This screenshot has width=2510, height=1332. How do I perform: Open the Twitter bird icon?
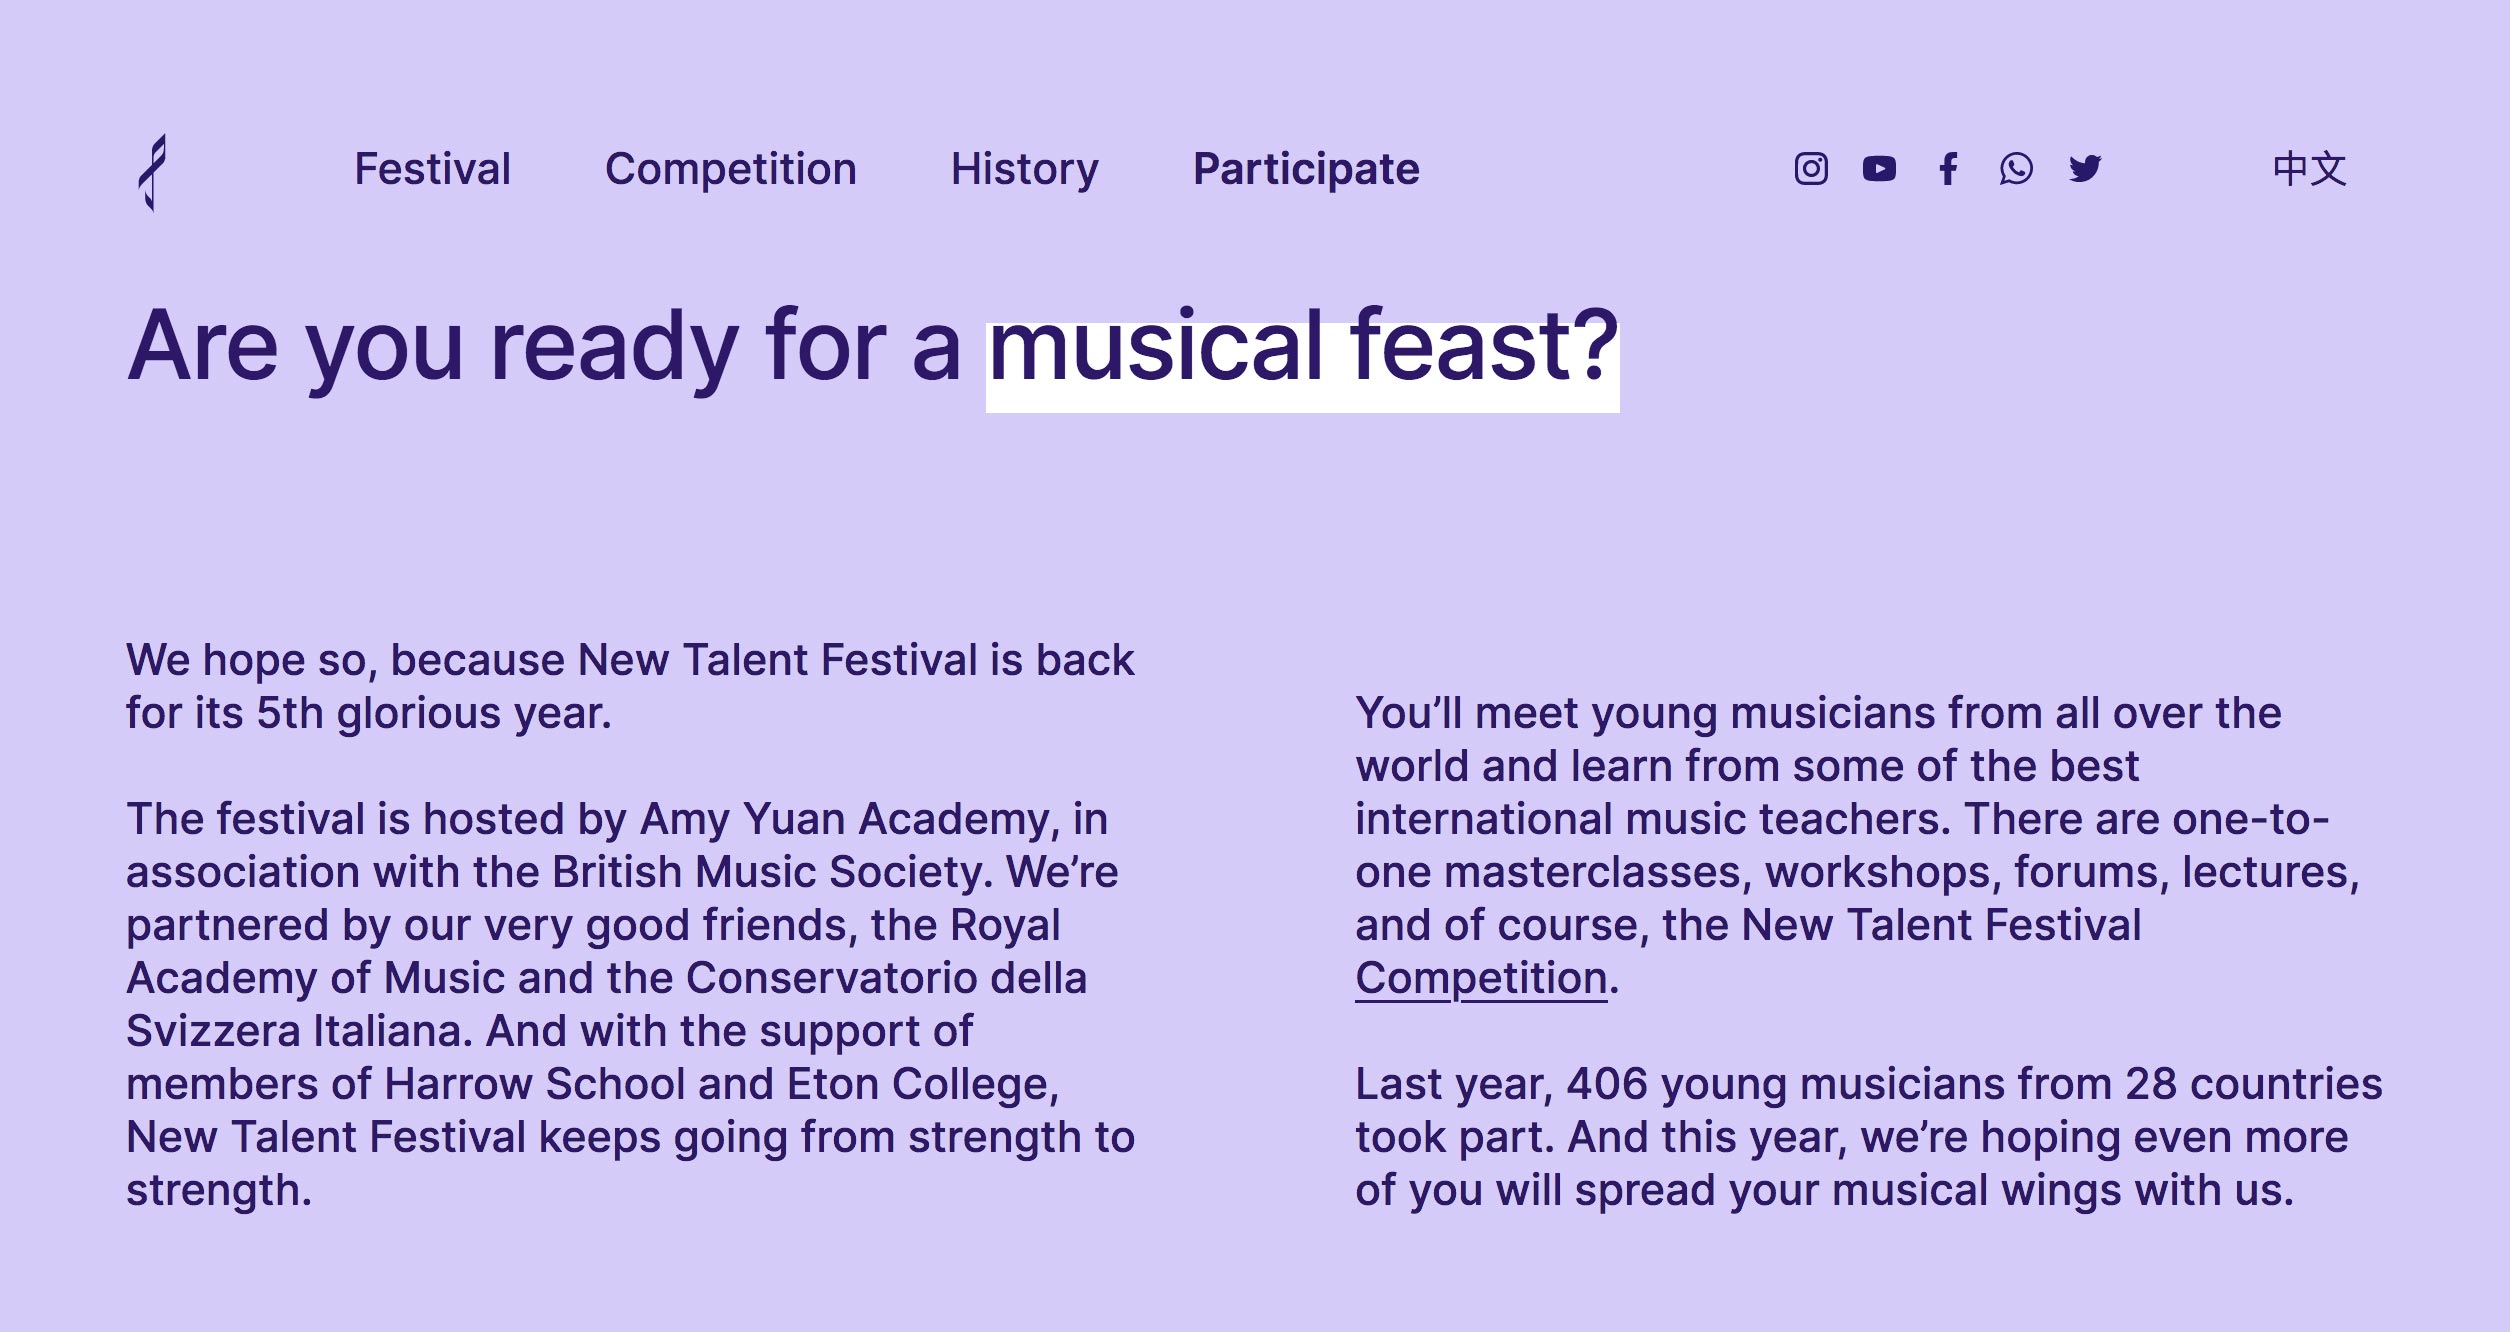pyautogui.click(x=2085, y=169)
